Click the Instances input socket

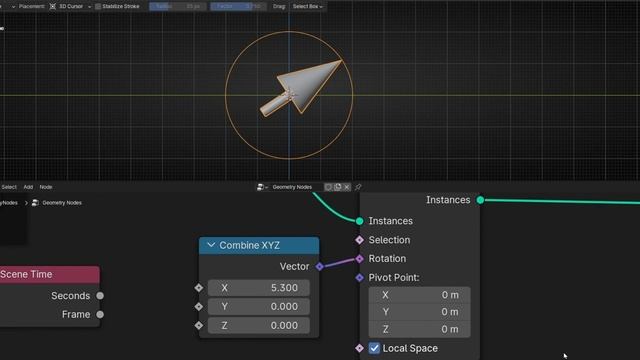pyautogui.click(x=359, y=221)
